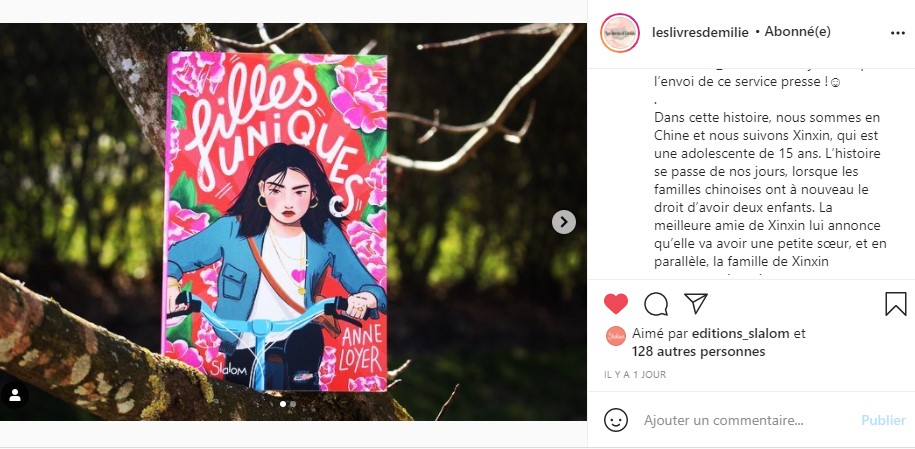Viewport: 915px width, 449px height.
Task: View the 128 autres personnes likes list
Action: [699, 351]
